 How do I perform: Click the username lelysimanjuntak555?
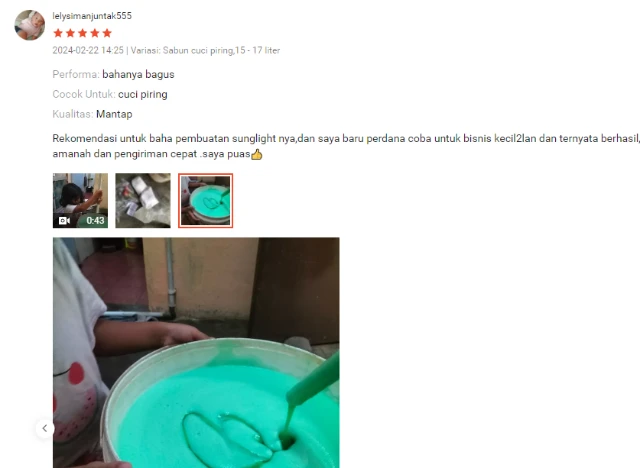click(92, 16)
